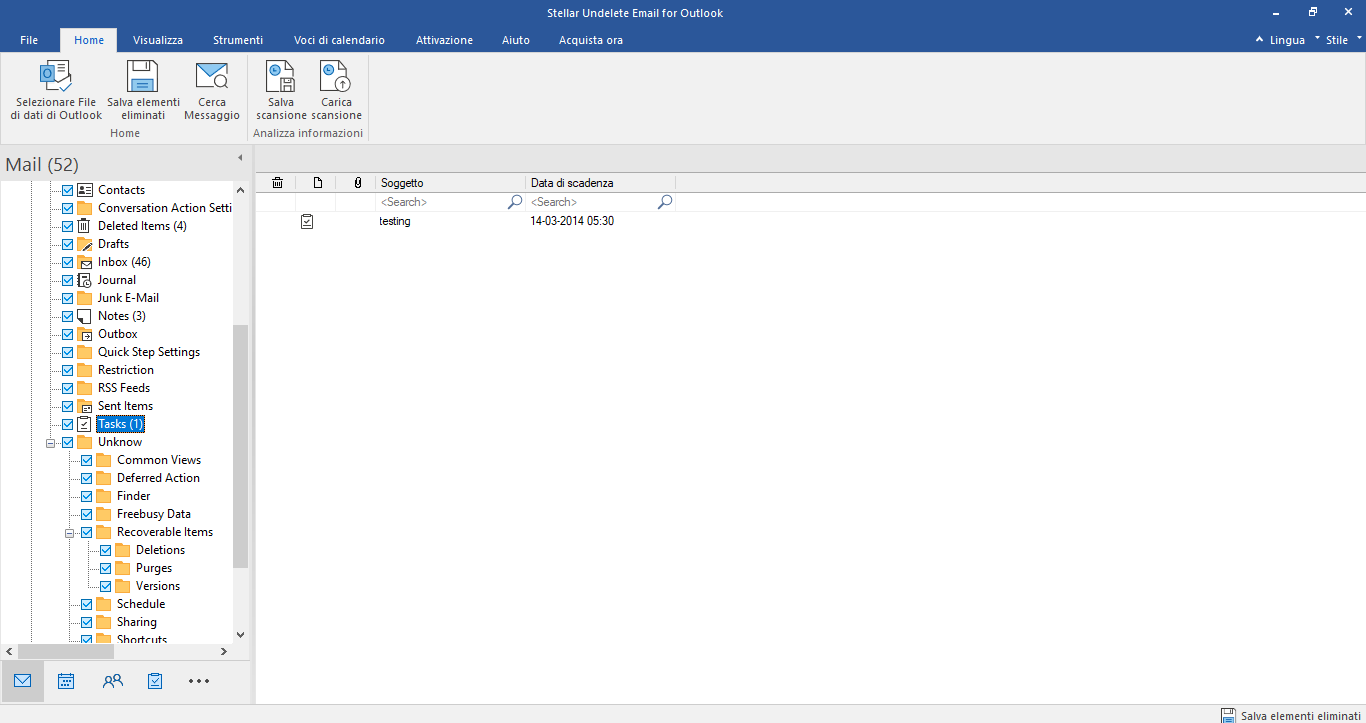The image size is (1366, 723).
Task: Select RSS Feeds folder
Action: point(124,388)
